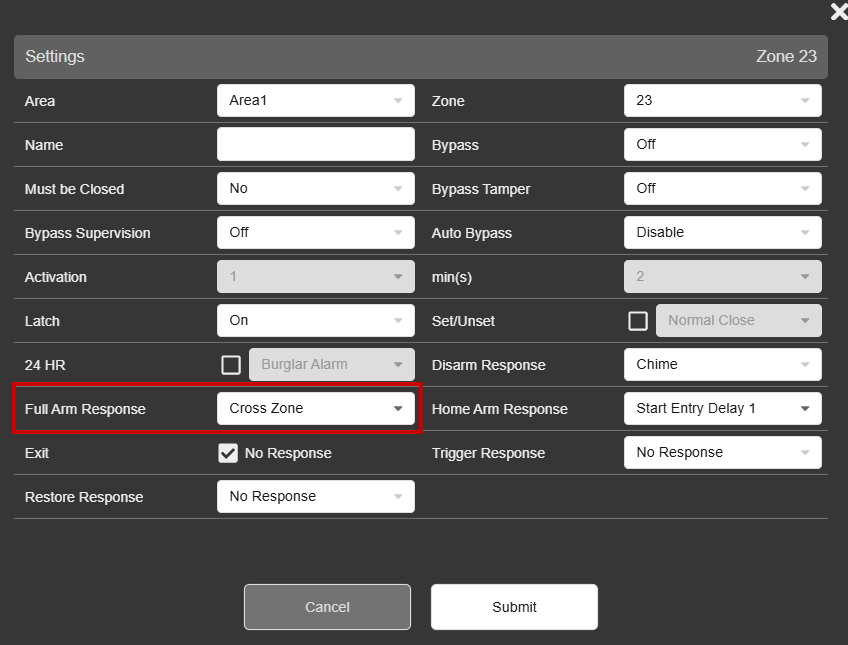
Task: Click the Zone 23 header label
Action: coord(786,56)
